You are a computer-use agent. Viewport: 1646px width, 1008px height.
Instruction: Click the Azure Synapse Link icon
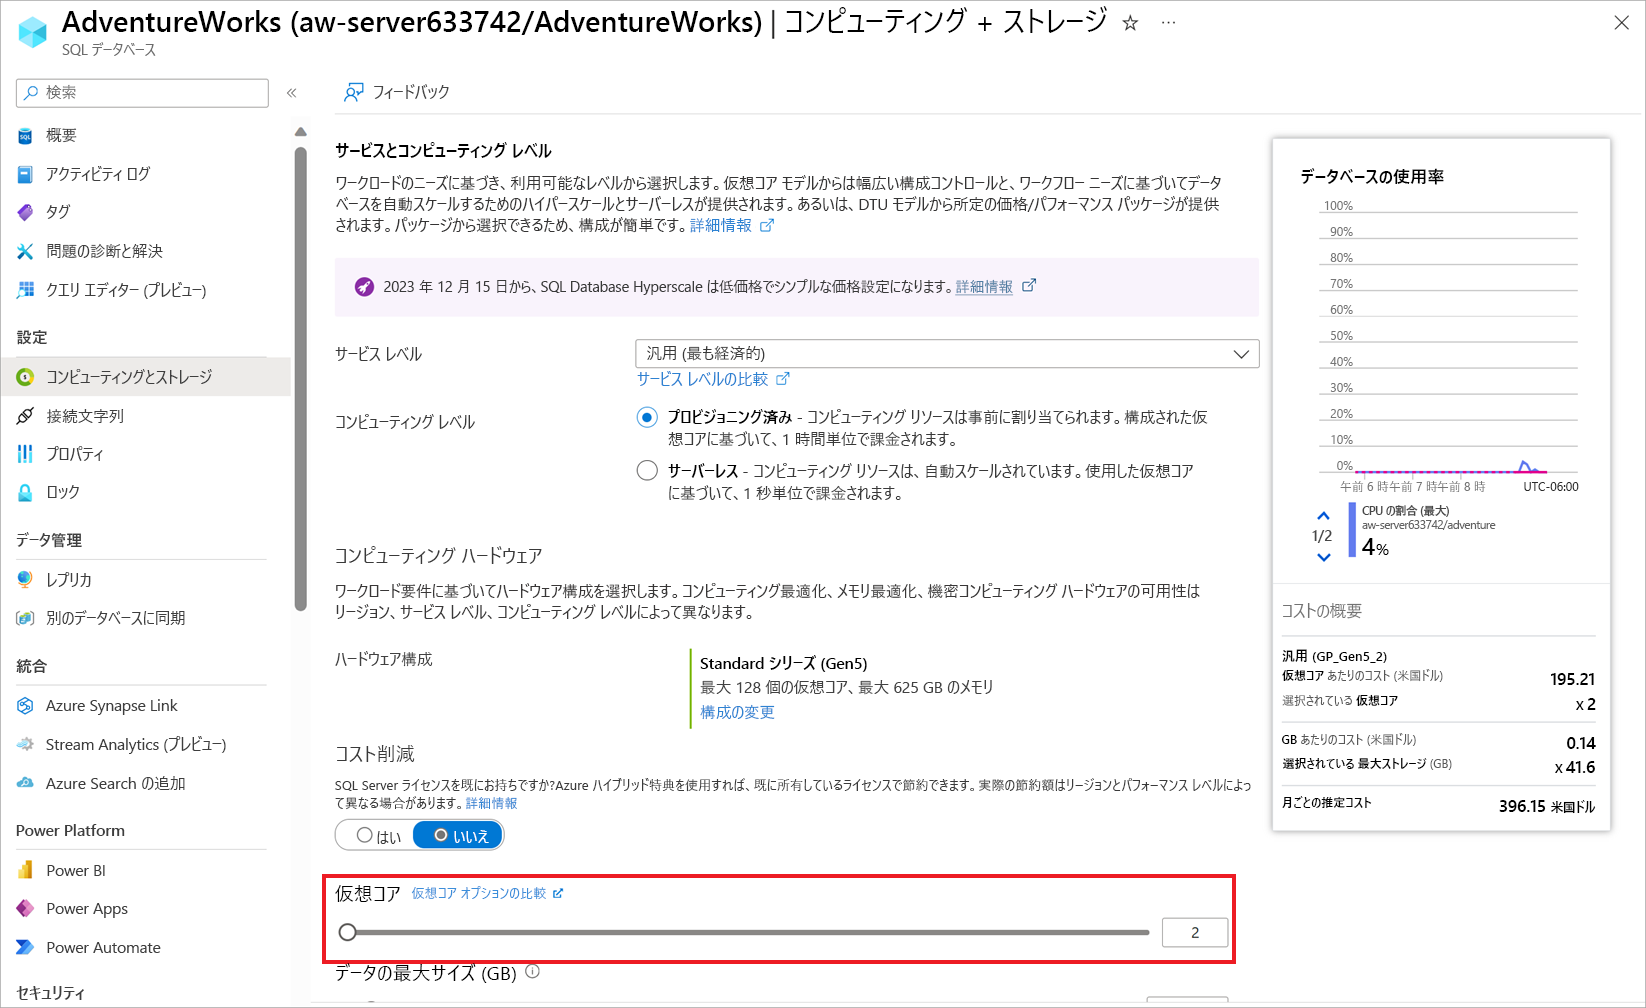pos(25,706)
